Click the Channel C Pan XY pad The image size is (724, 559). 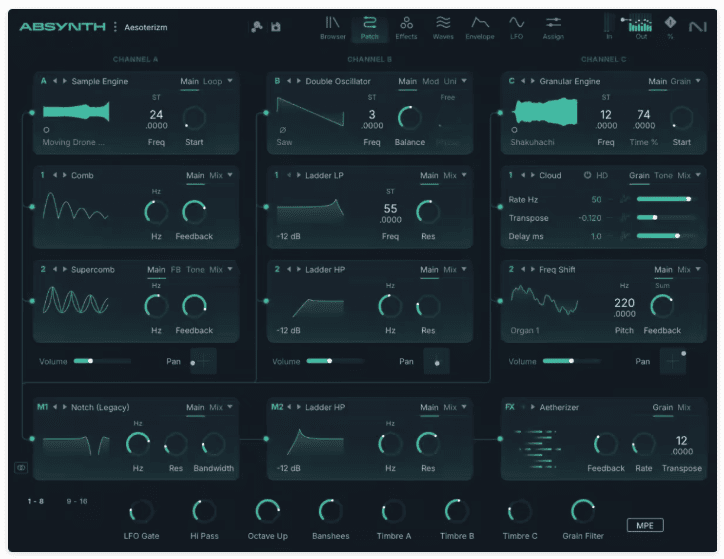(673, 361)
